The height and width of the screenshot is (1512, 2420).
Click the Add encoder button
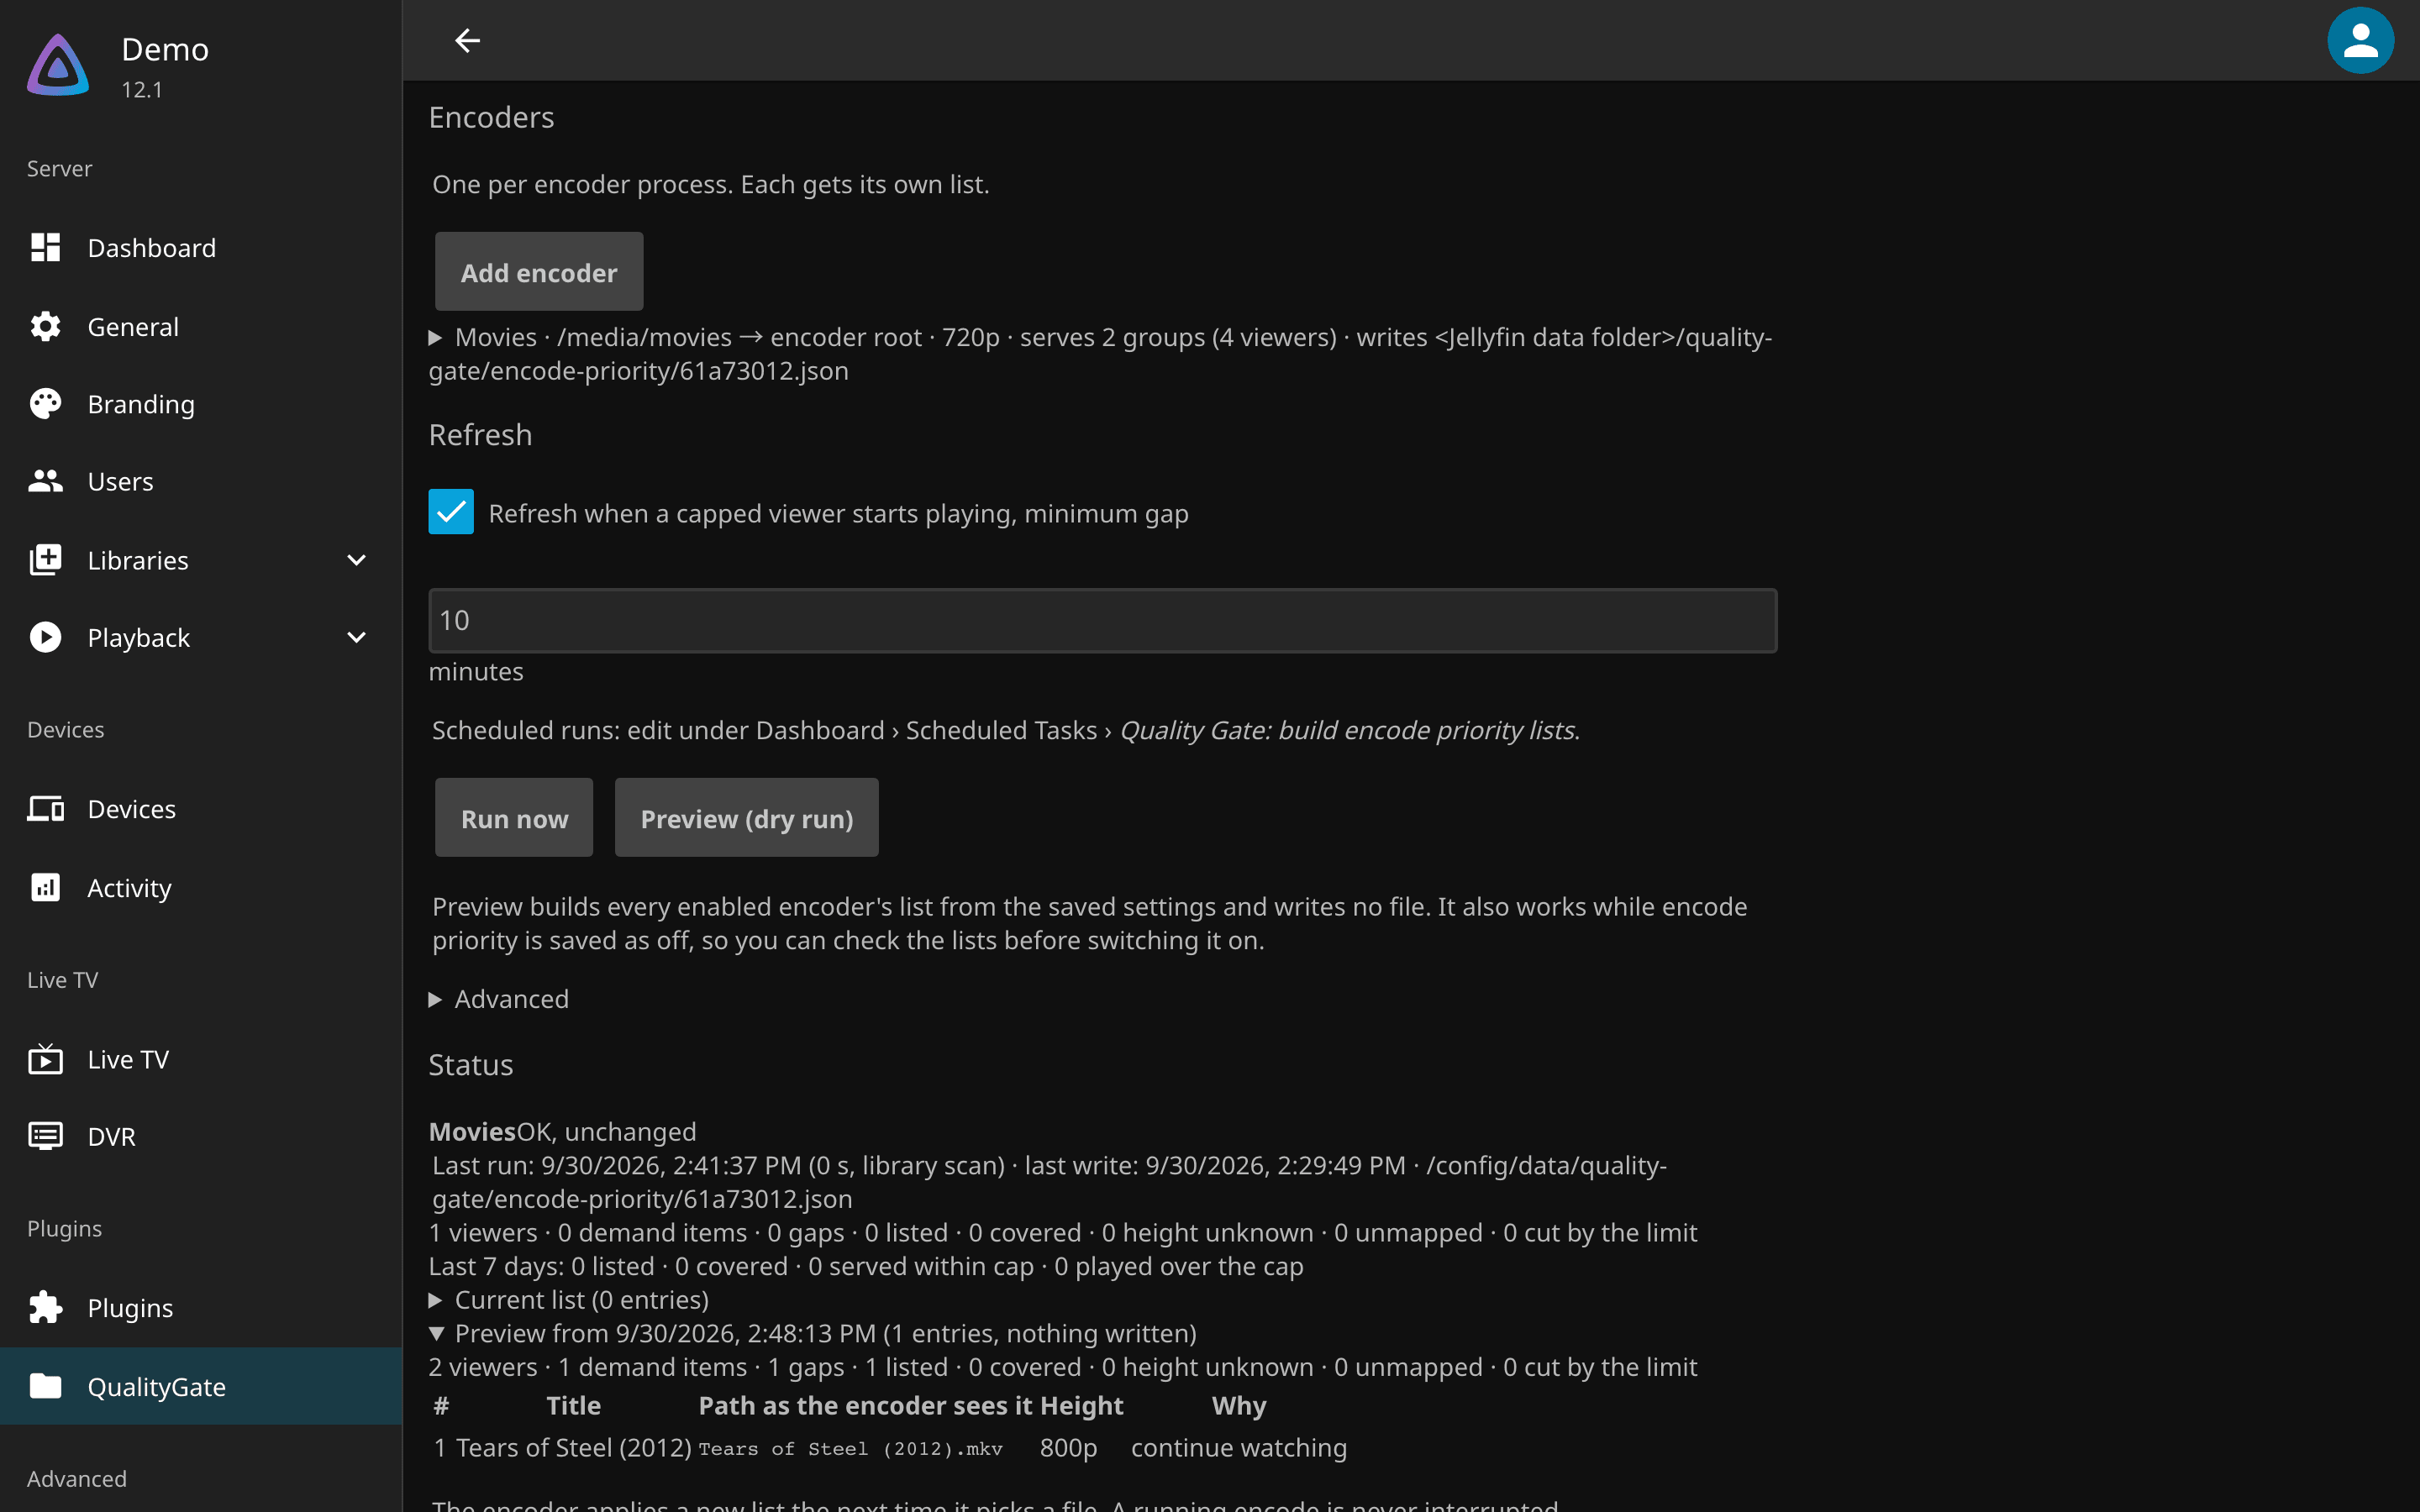pyautogui.click(x=539, y=272)
